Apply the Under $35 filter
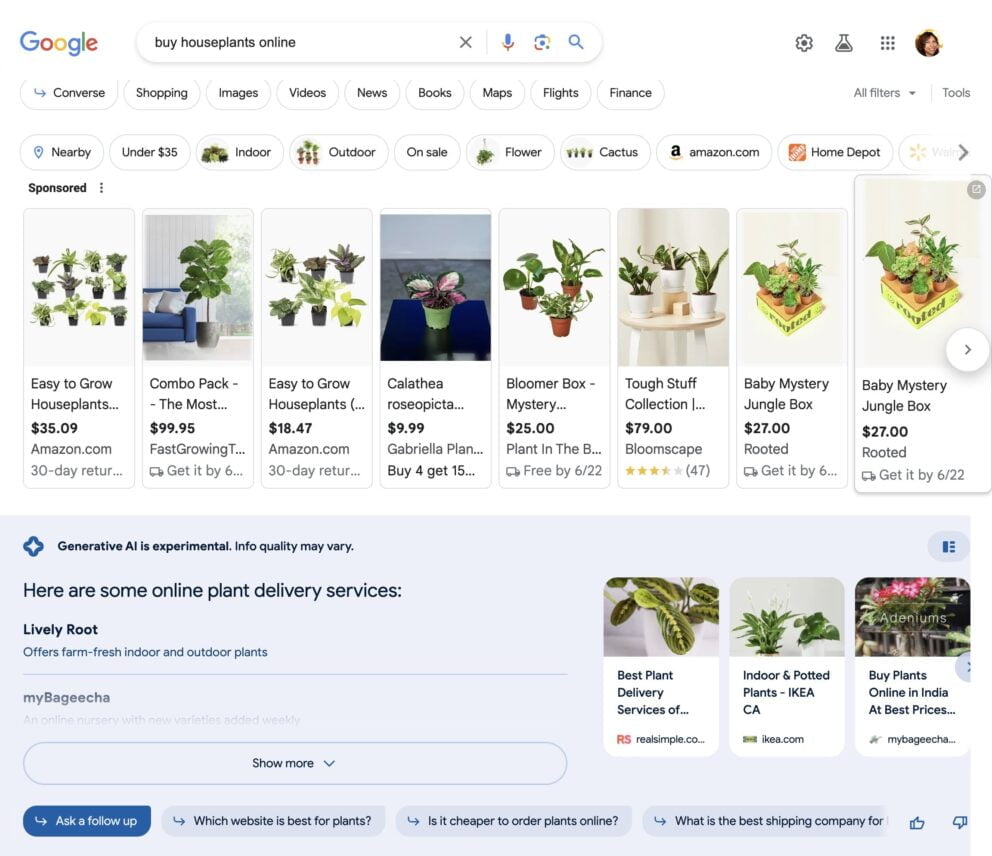This screenshot has width=992, height=856. tap(149, 152)
